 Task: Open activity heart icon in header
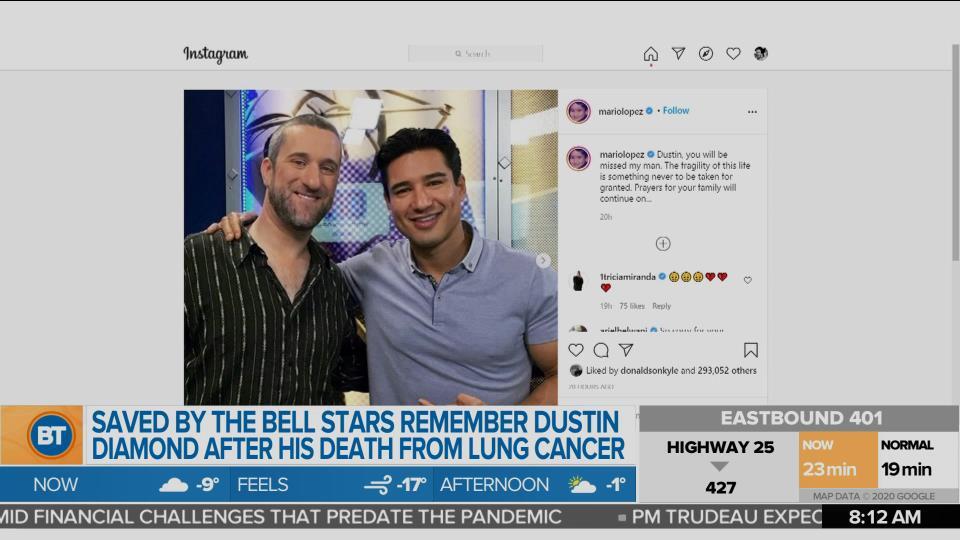(733, 54)
